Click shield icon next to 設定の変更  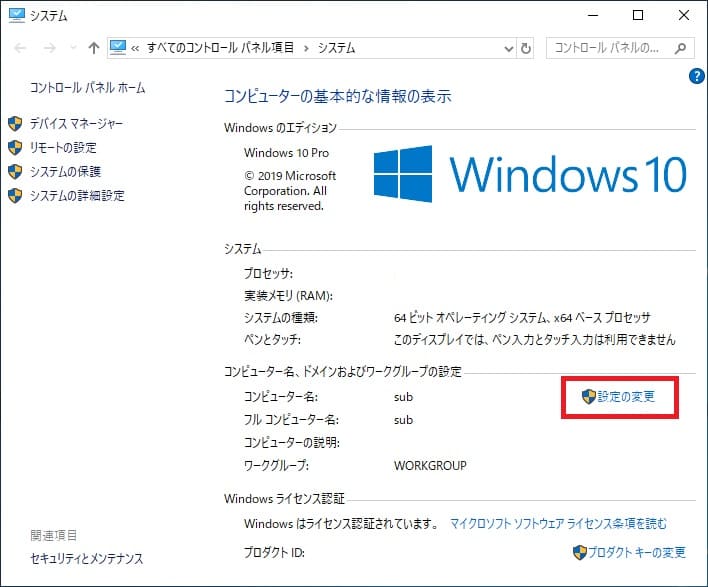pos(589,397)
